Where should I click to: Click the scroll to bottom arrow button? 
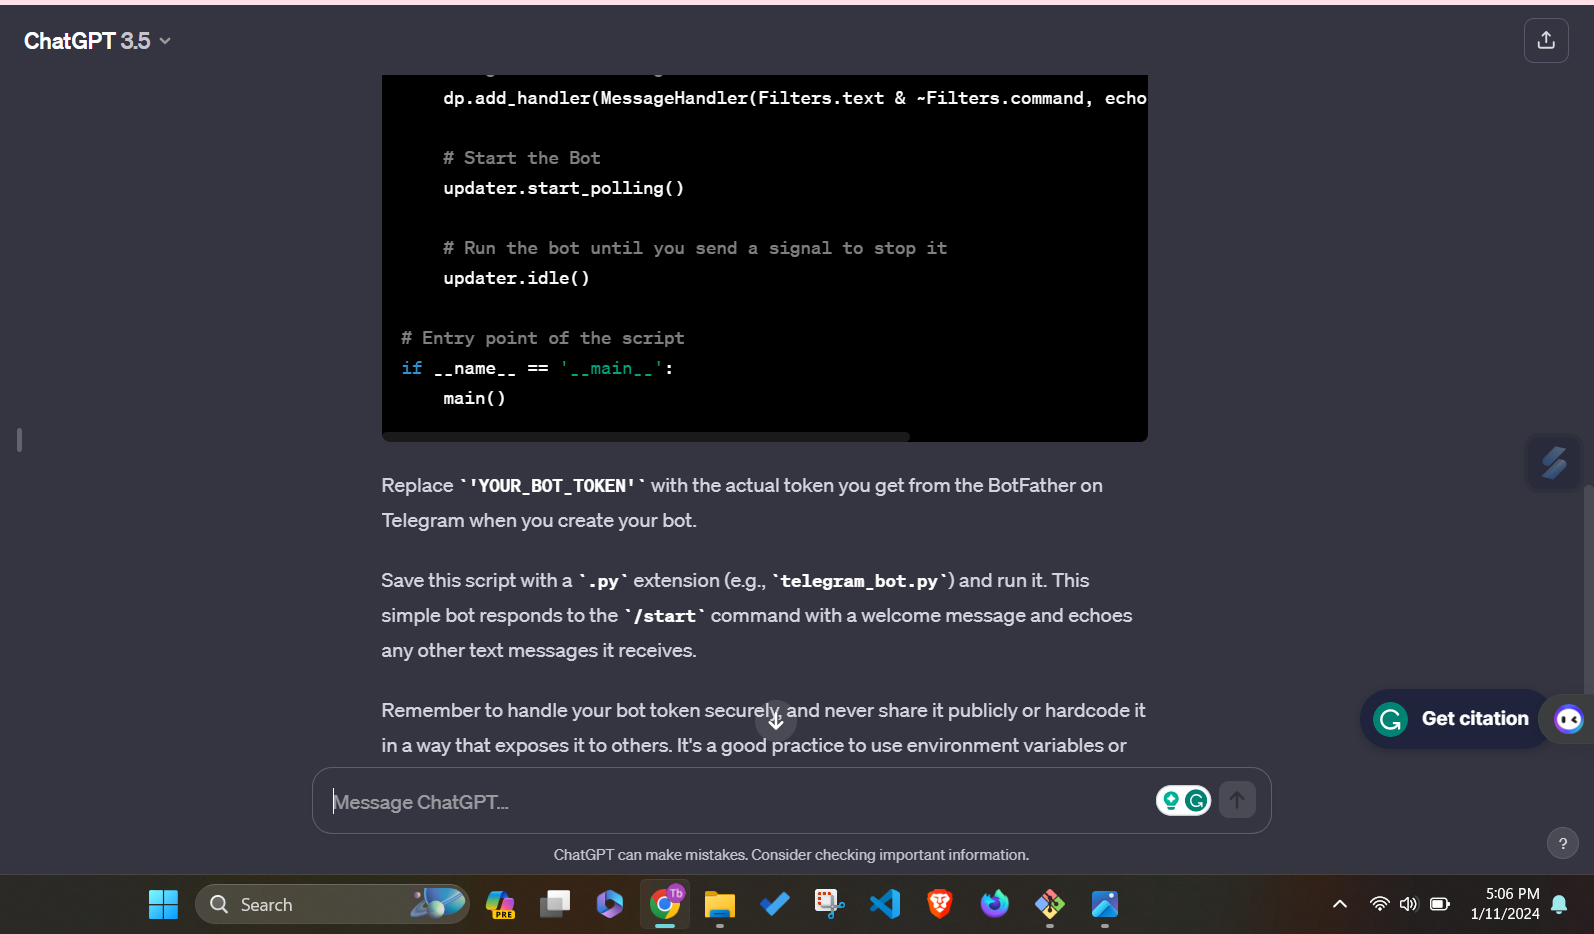776,720
